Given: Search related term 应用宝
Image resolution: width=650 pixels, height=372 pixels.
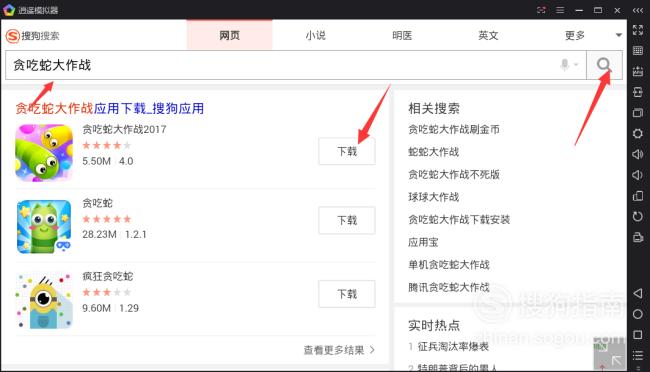Looking at the screenshot, I should pyautogui.click(x=423, y=242).
